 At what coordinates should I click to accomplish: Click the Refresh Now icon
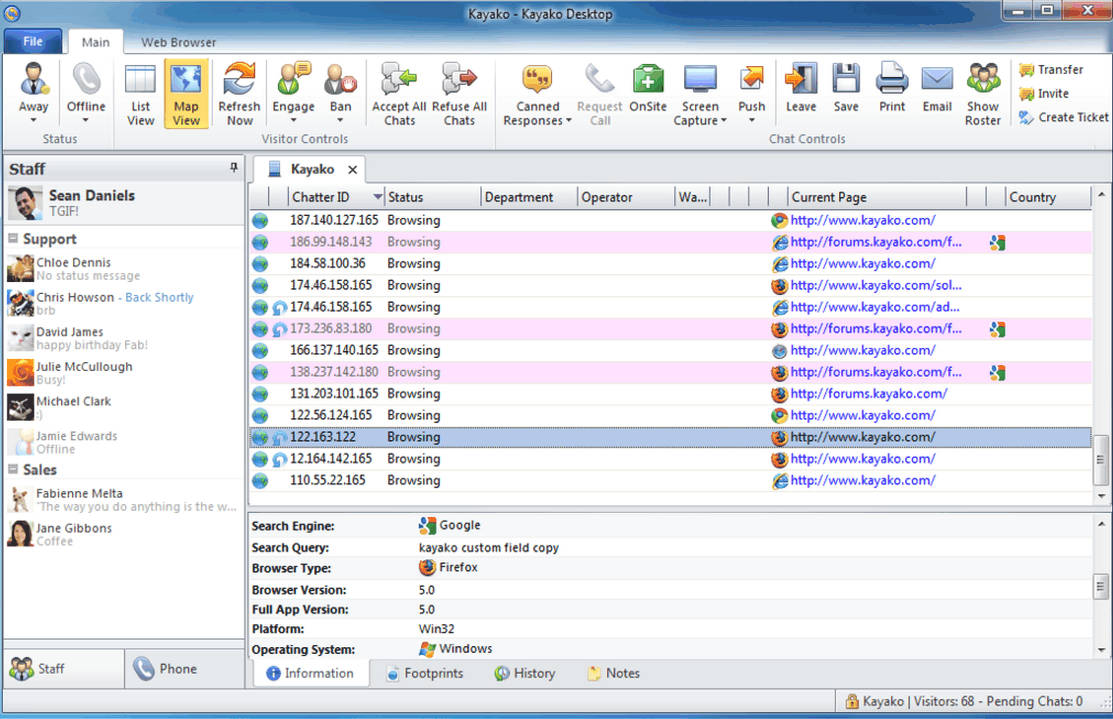pyautogui.click(x=239, y=80)
